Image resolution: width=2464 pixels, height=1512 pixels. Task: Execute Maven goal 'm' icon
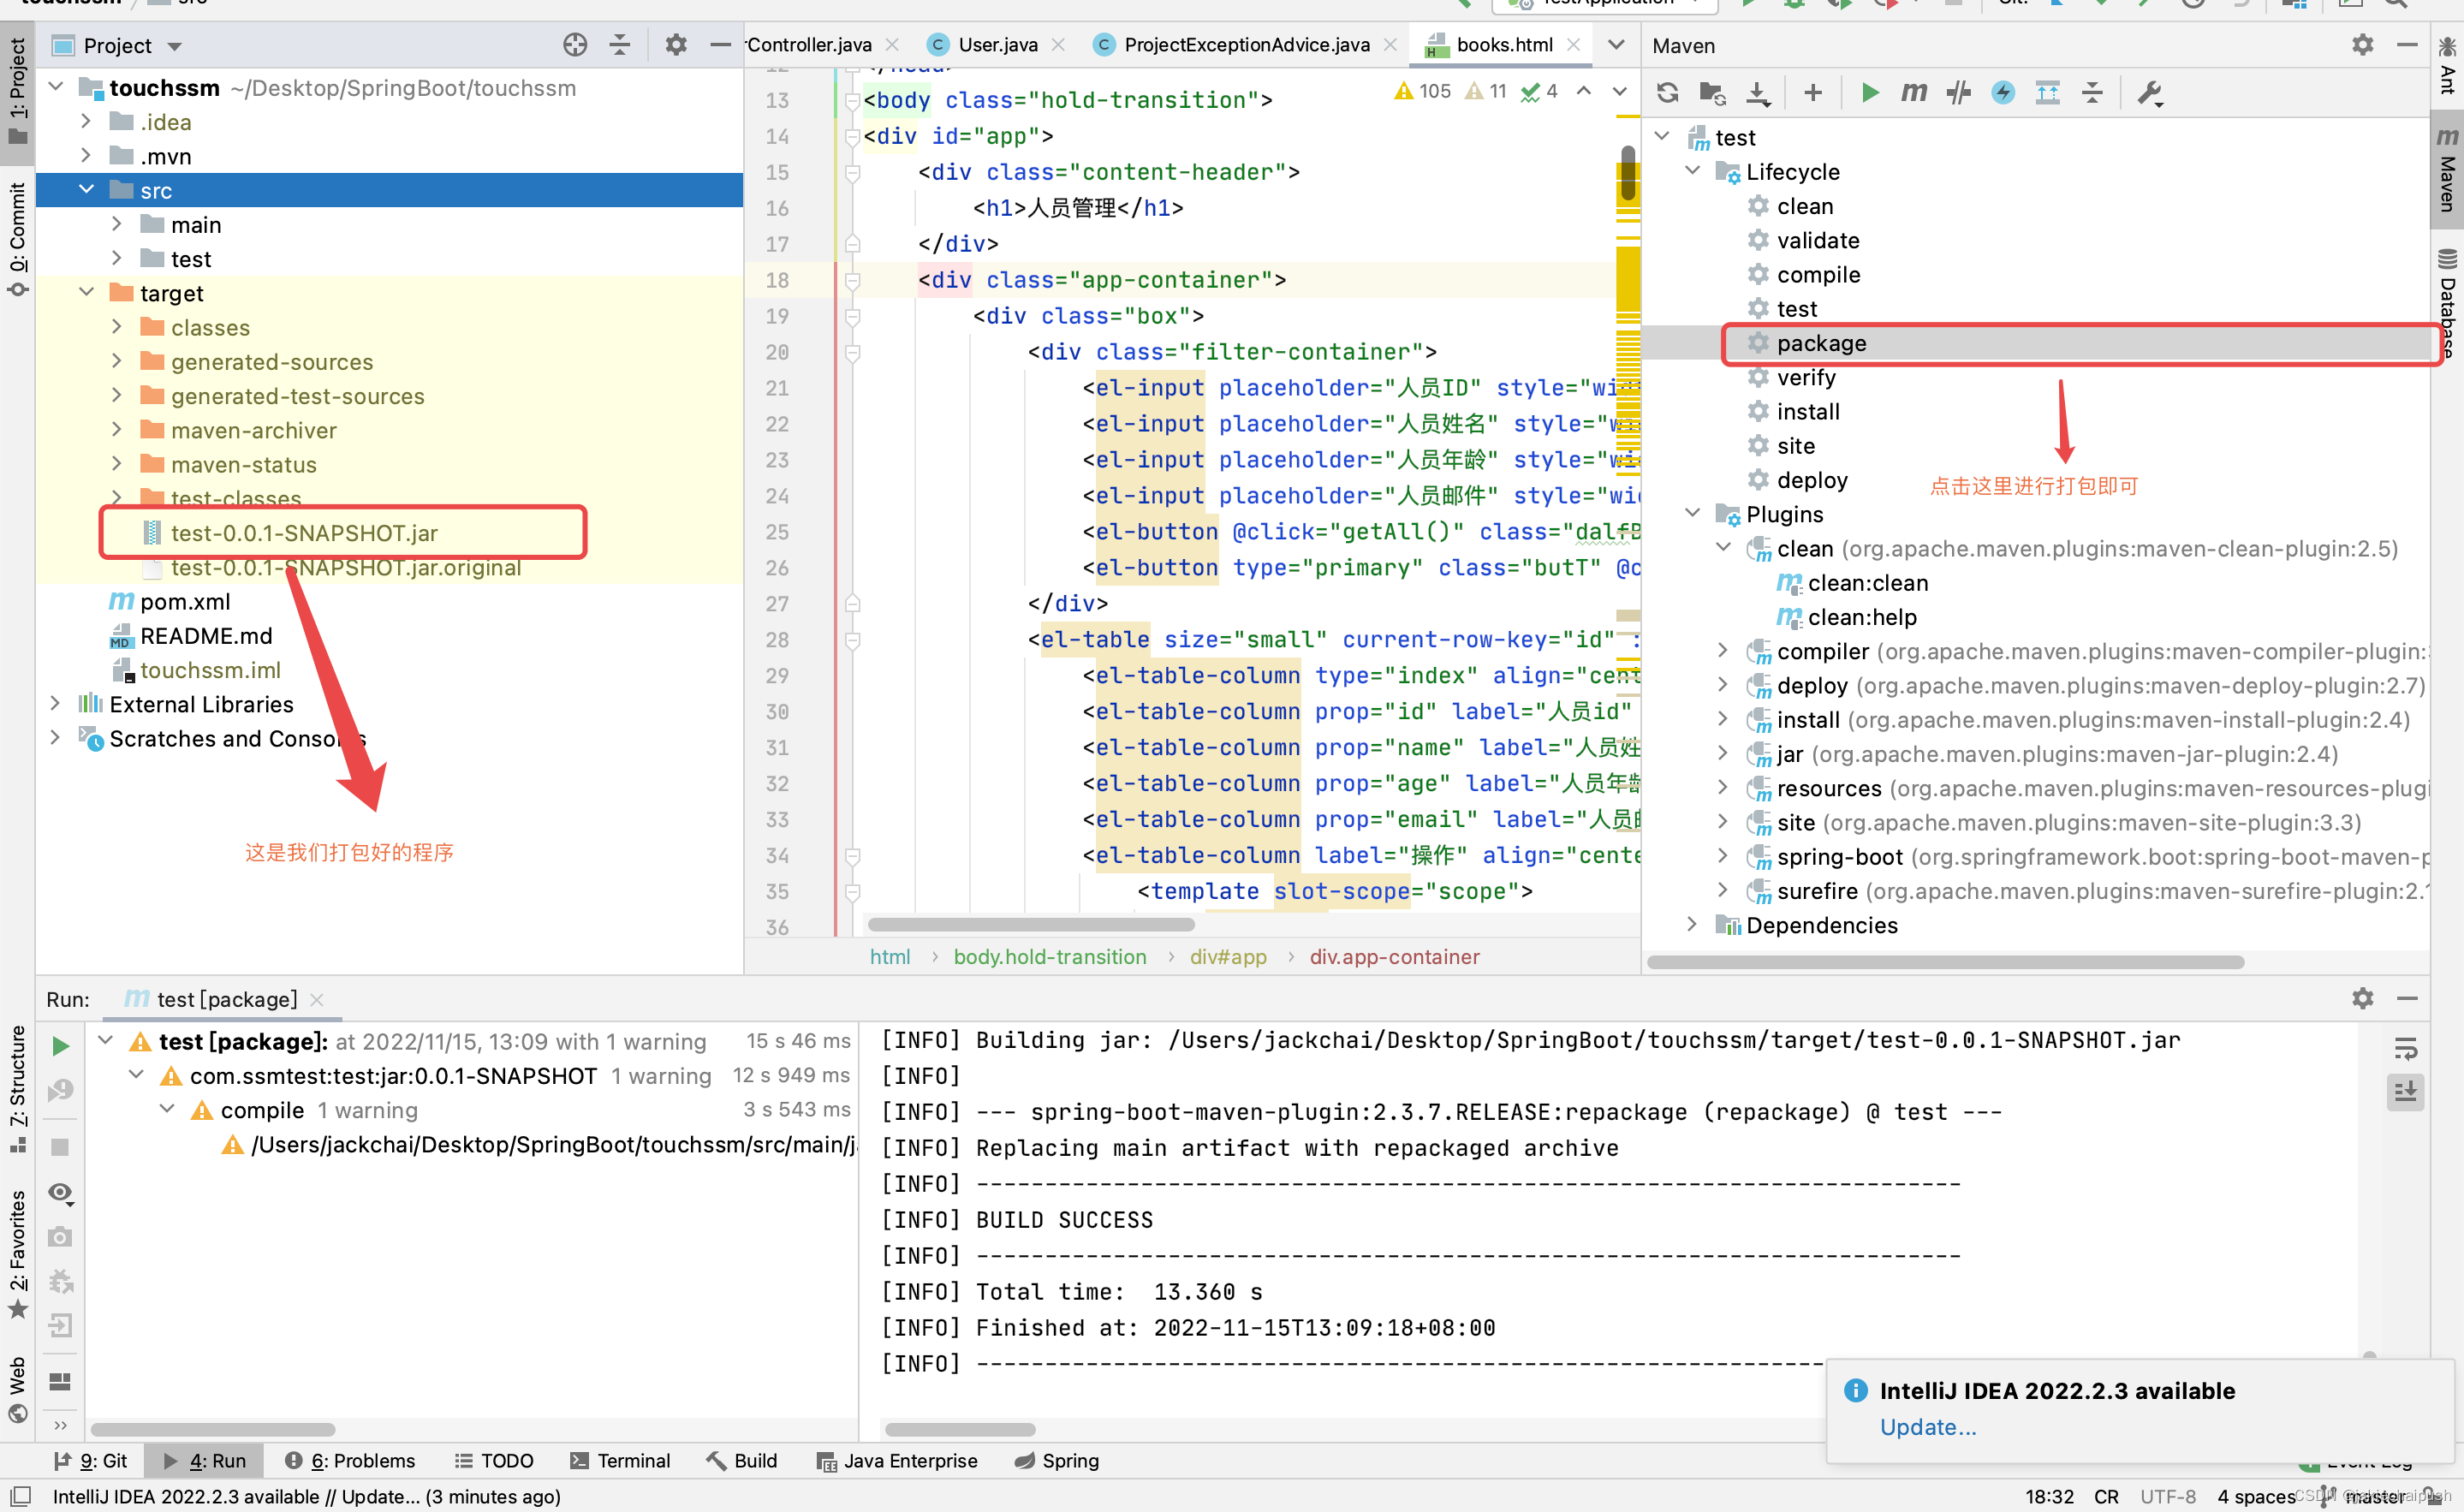1913,93
